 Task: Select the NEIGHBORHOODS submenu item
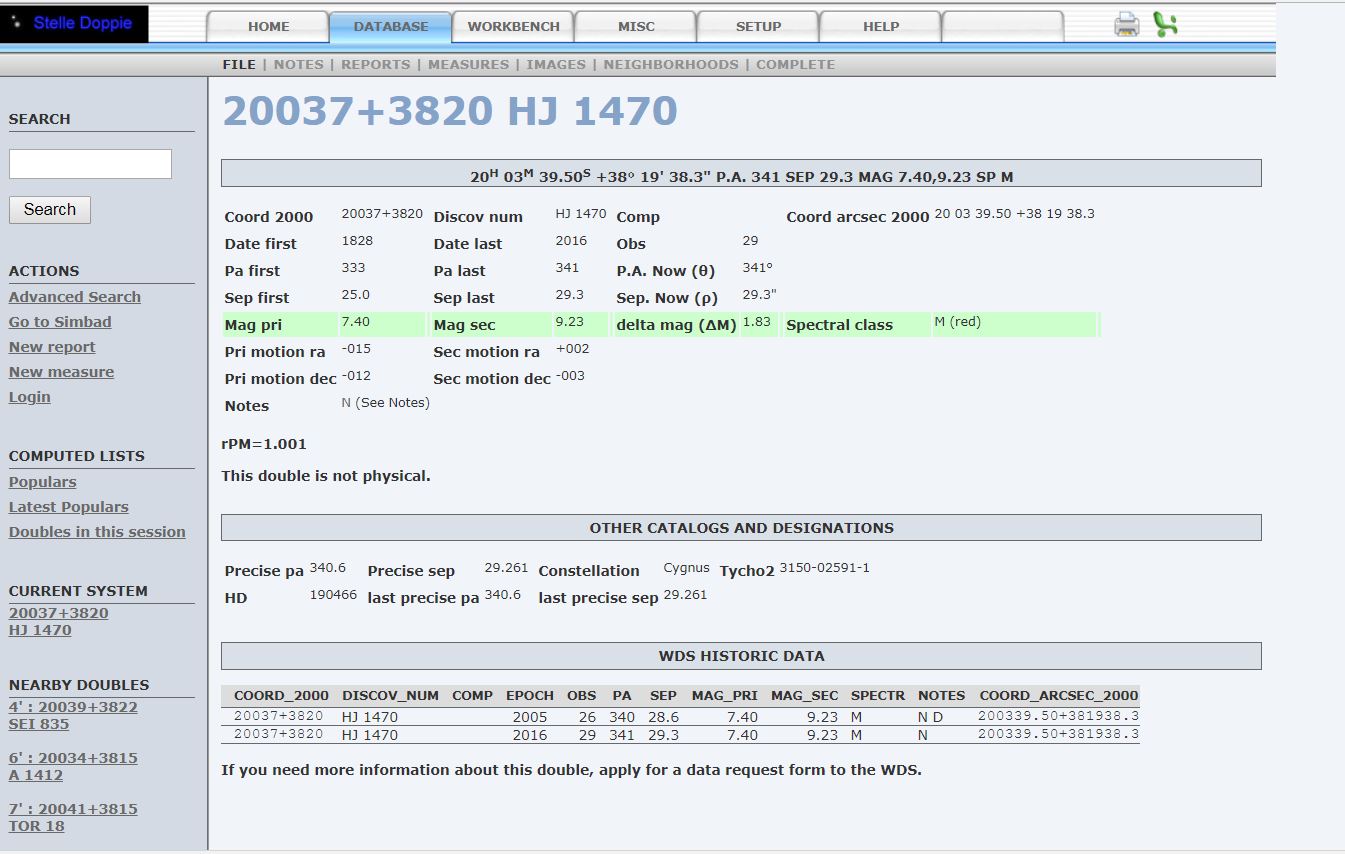point(671,65)
